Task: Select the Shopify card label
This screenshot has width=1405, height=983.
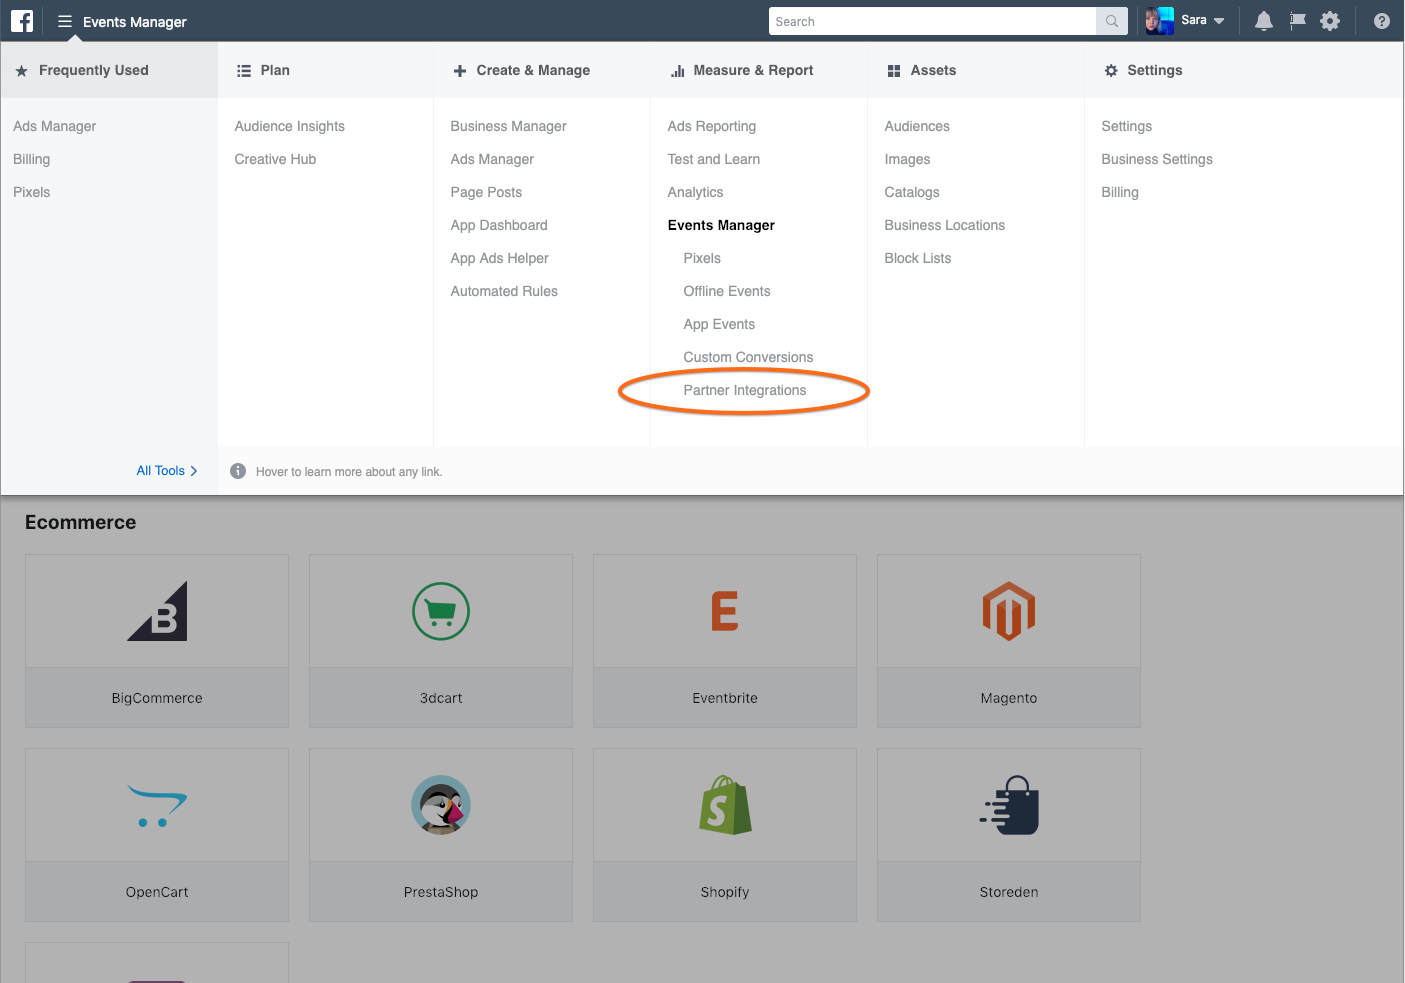Action: 725,892
